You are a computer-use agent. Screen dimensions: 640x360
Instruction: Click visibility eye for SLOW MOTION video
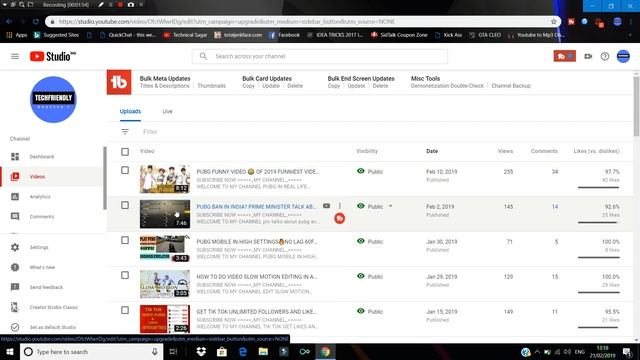(360, 276)
